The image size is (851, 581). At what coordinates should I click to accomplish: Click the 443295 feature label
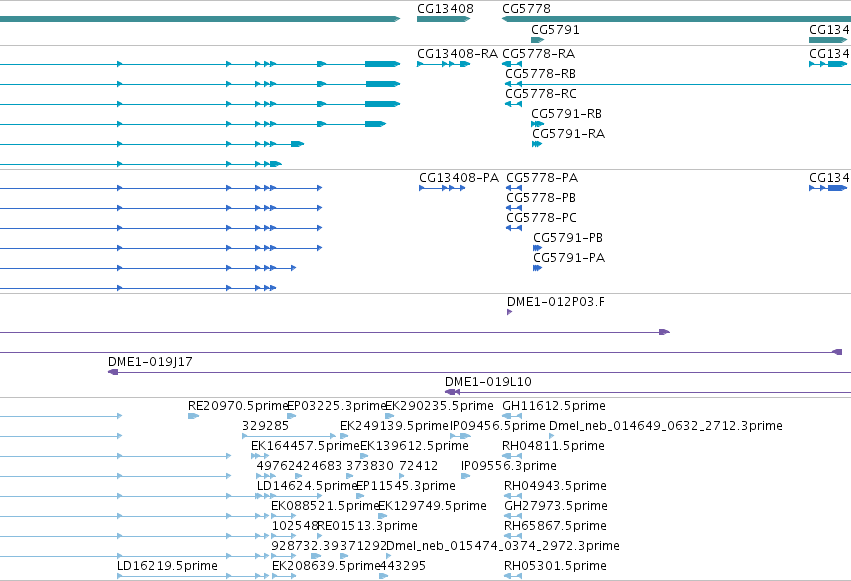coord(402,566)
